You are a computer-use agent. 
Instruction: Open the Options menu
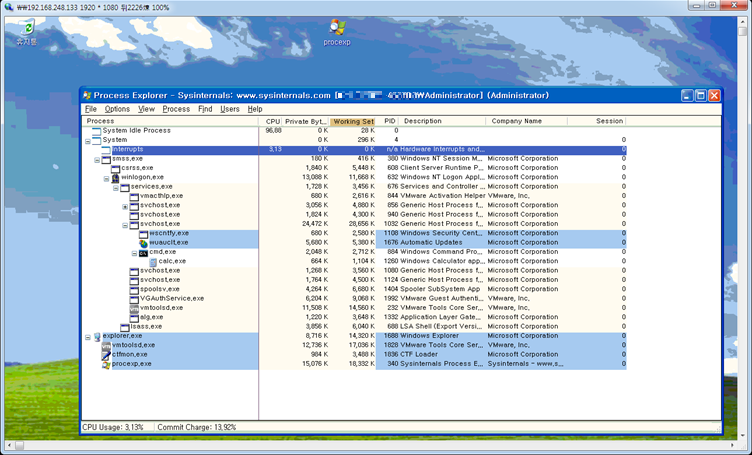(x=117, y=109)
